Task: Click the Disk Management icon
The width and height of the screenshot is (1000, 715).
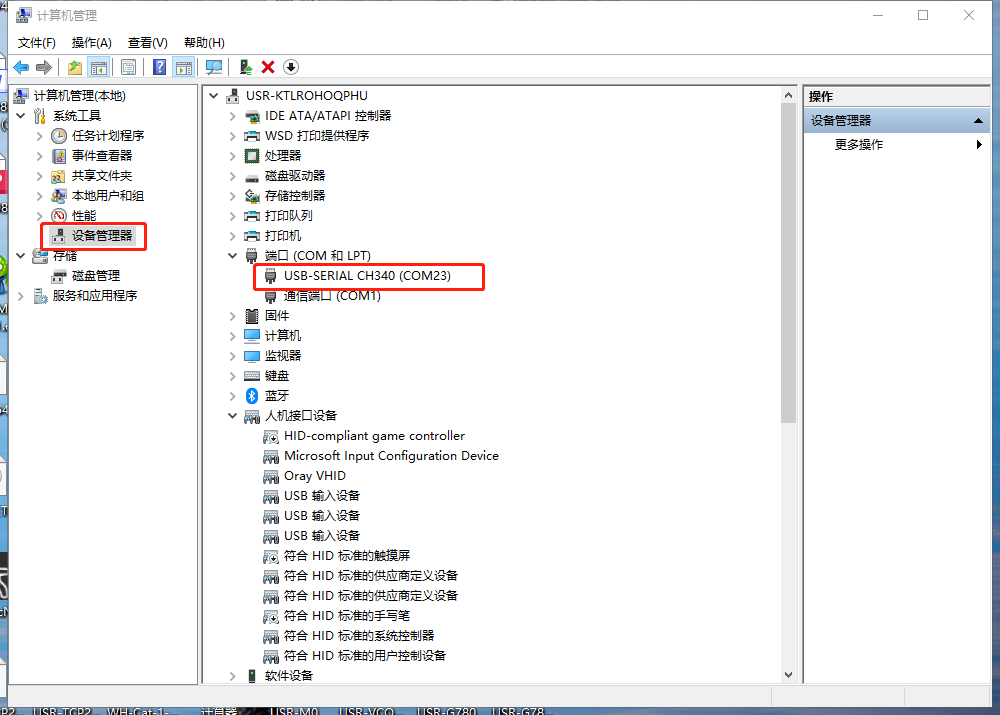Action: tap(59, 276)
